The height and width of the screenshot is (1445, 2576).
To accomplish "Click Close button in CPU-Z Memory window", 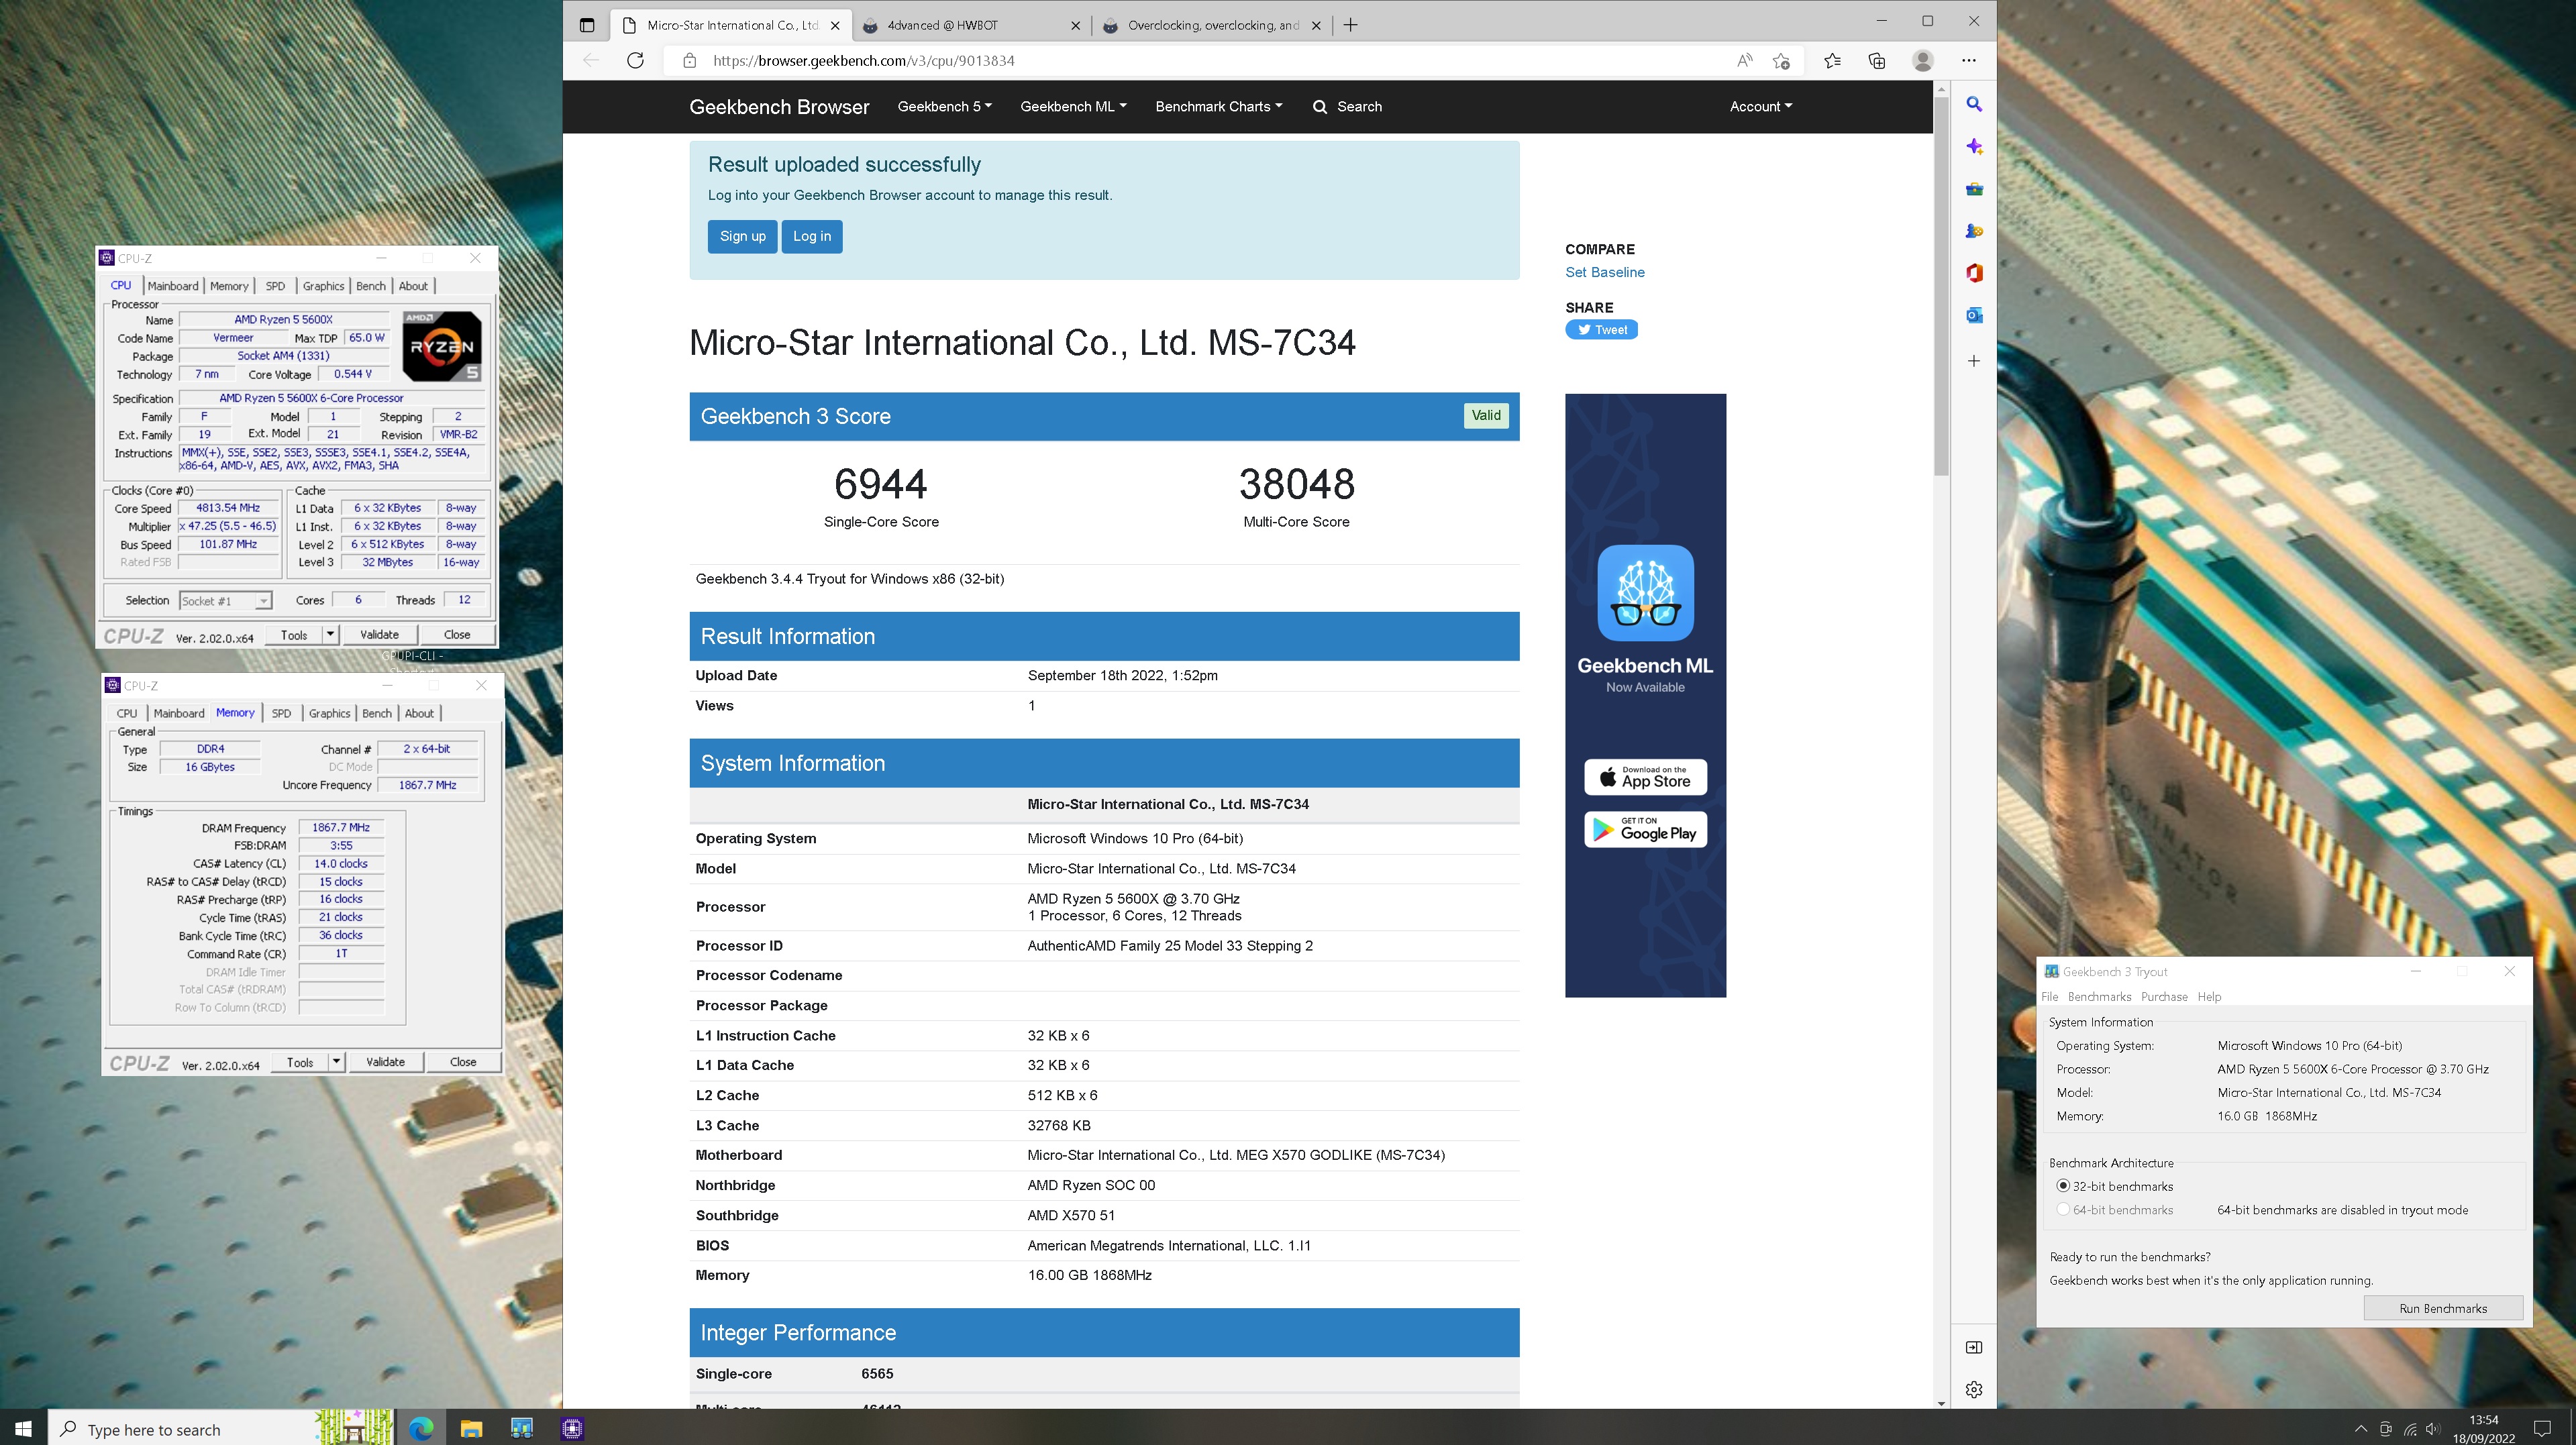I will click(463, 1062).
